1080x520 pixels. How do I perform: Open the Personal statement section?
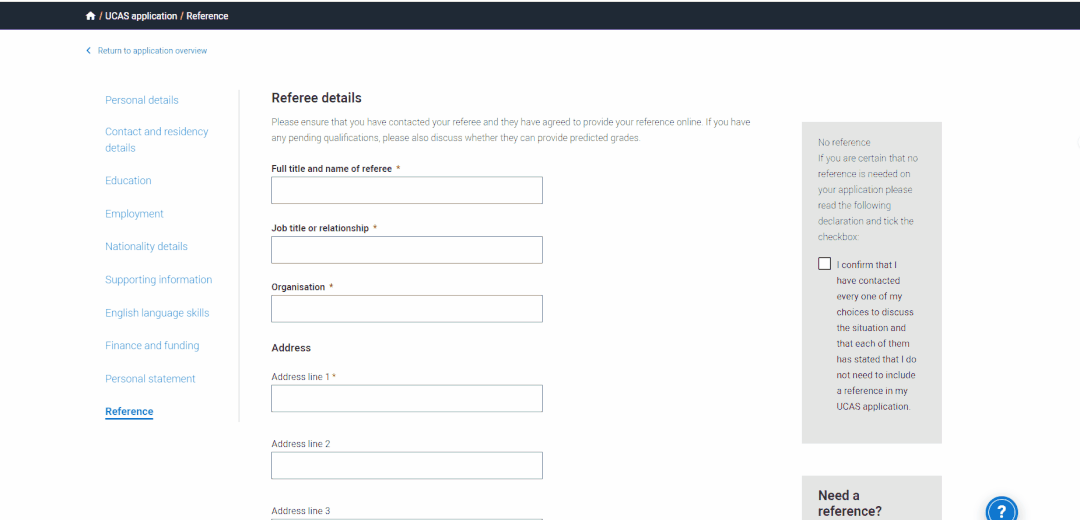[150, 379]
